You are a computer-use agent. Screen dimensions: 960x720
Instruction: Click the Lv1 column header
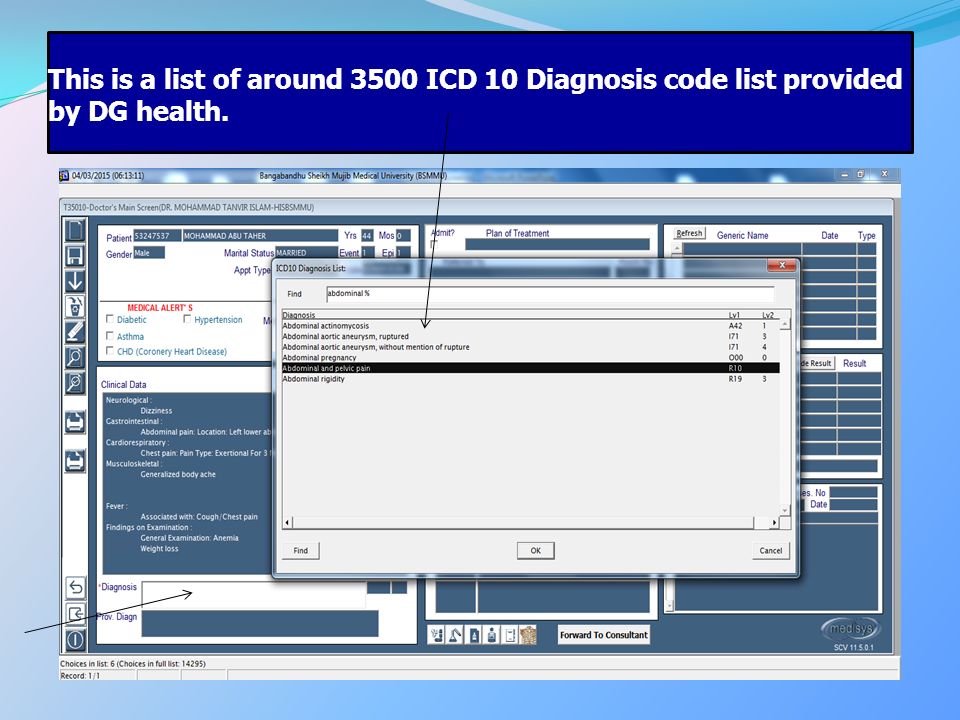[734, 315]
